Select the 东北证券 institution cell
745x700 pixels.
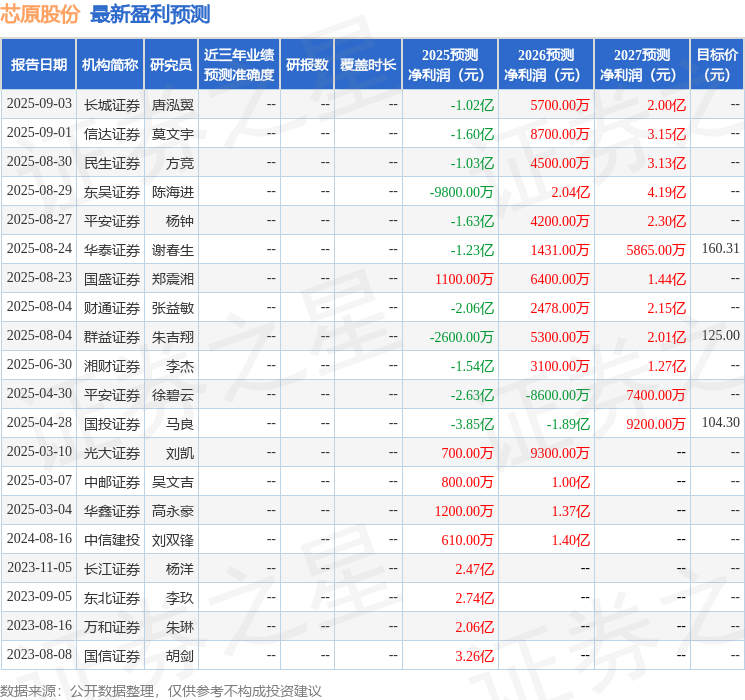pos(112,598)
